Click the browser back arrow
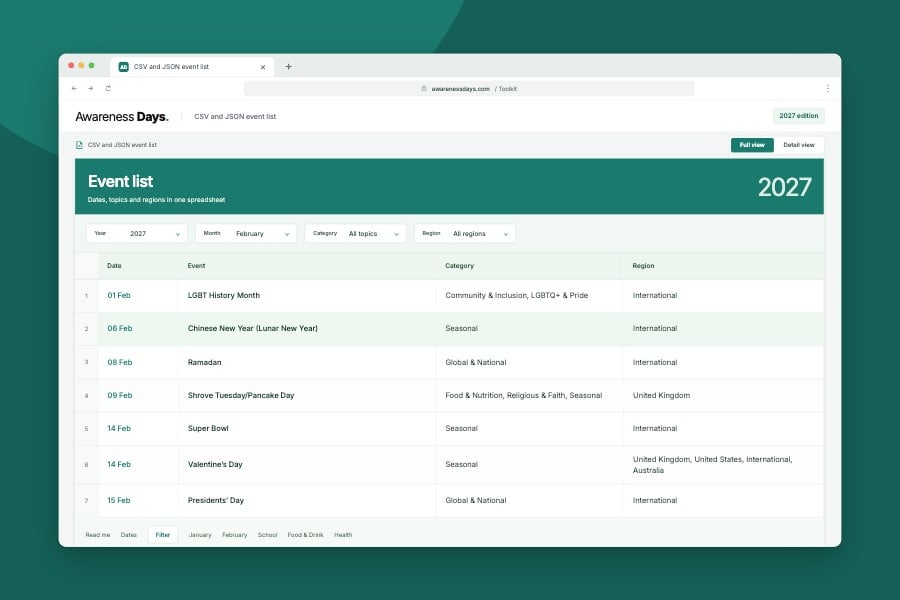The height and width of the screenshot is (600, 900). coord(74,88)
